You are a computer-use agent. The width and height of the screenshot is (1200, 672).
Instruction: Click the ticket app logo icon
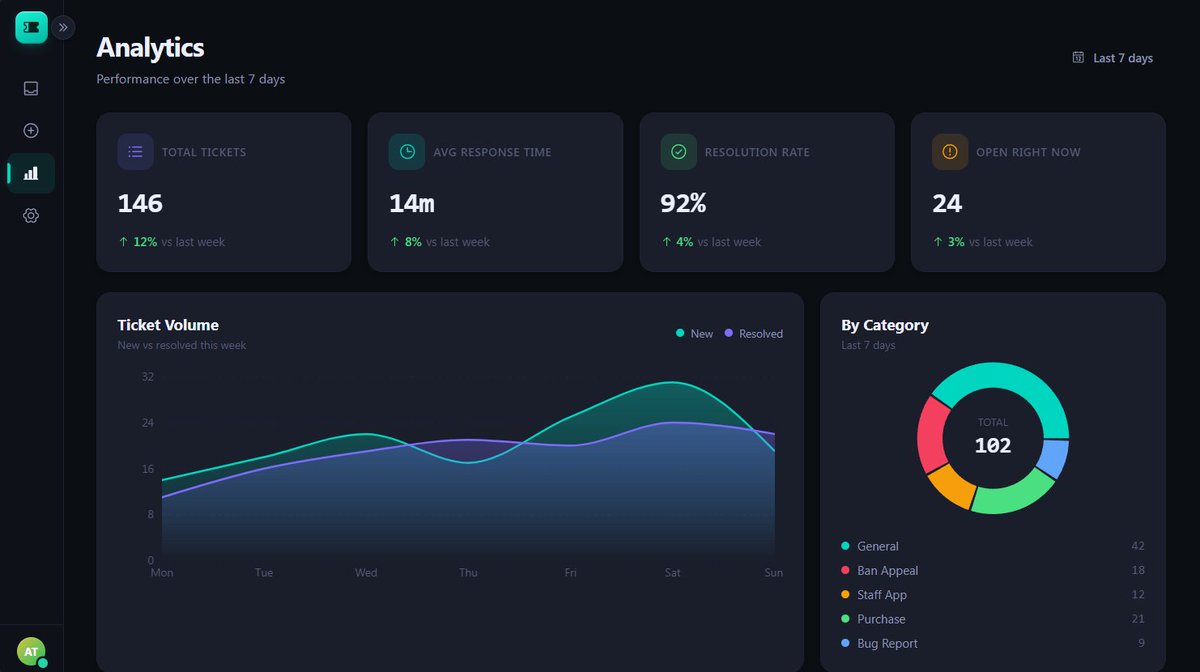coord(31,27)
